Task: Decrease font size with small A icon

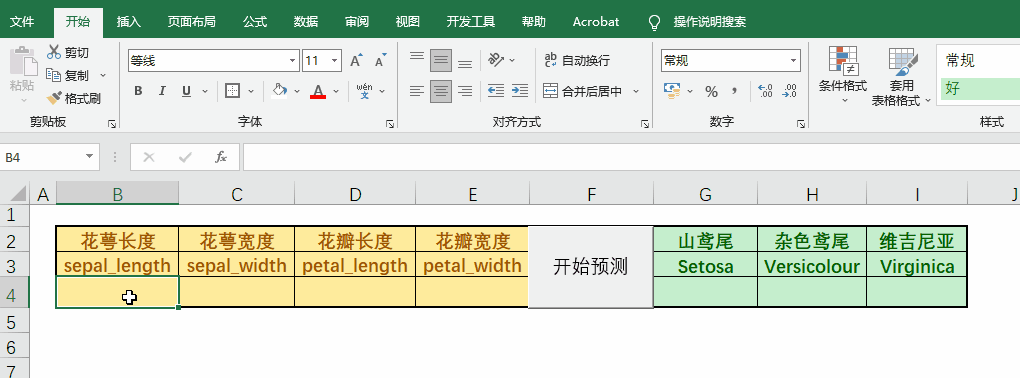Action: pos(381,61)
